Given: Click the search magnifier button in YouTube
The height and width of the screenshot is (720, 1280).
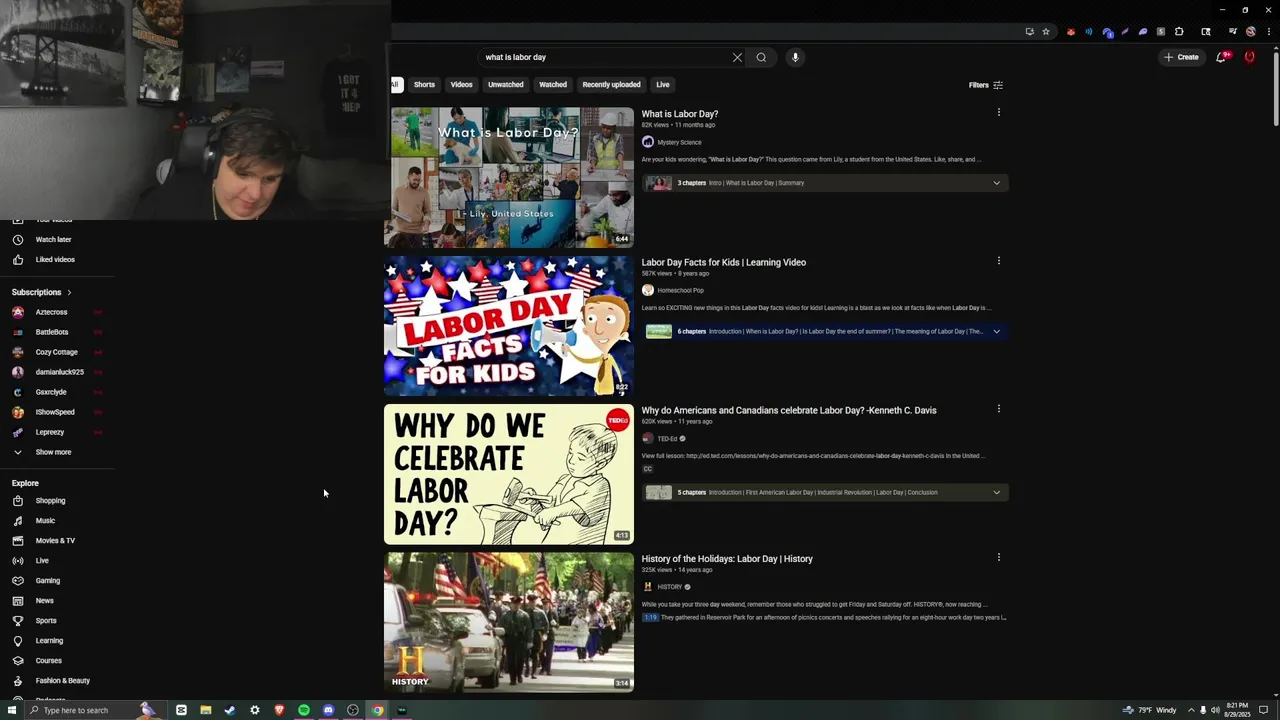Looking at the screenshot, I should (761, 57).
